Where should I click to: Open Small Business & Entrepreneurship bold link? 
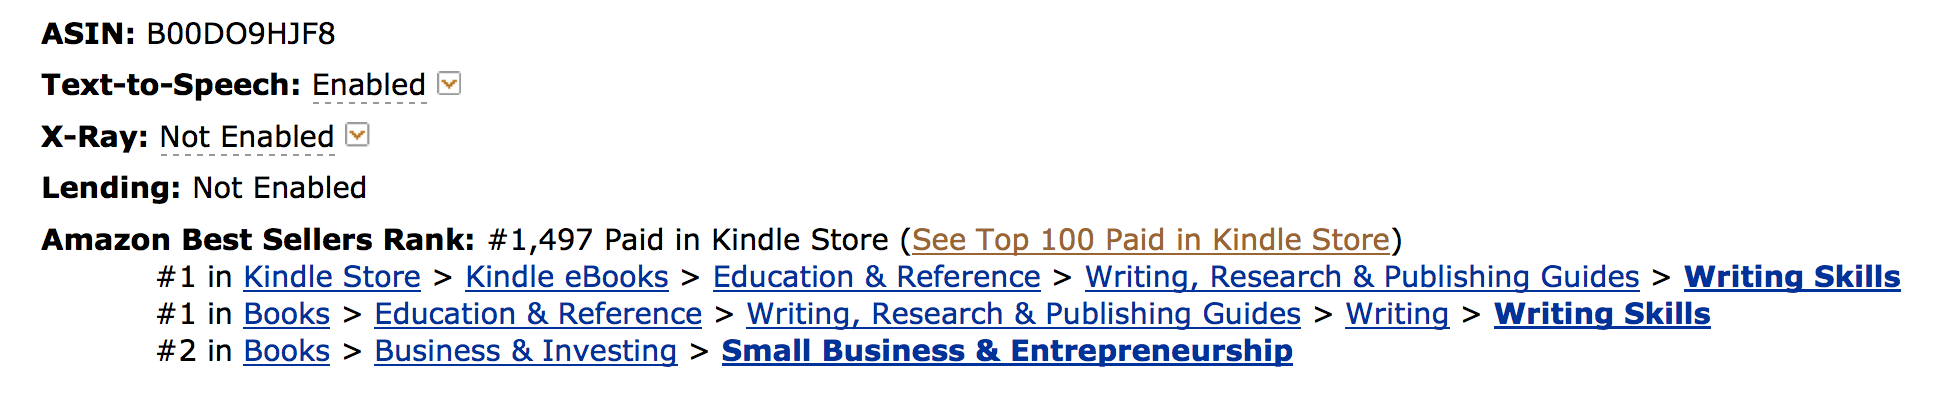1007,351
